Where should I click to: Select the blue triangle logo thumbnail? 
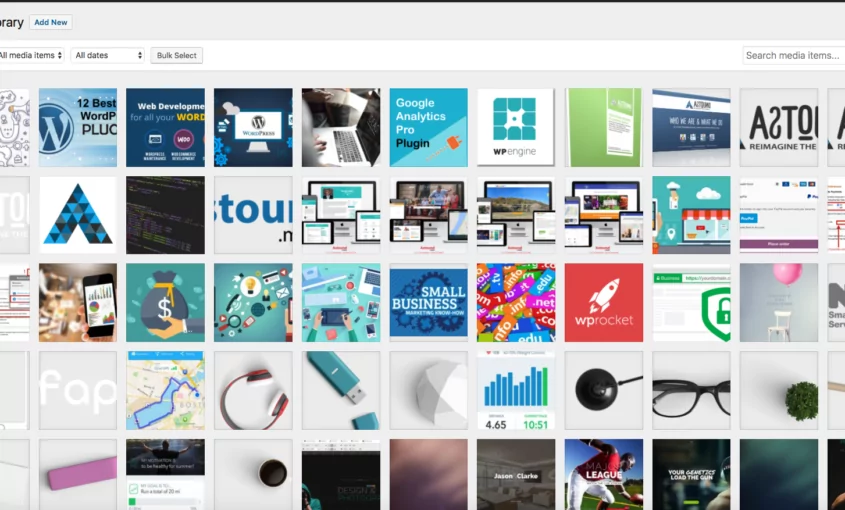[x=78, y=215]
